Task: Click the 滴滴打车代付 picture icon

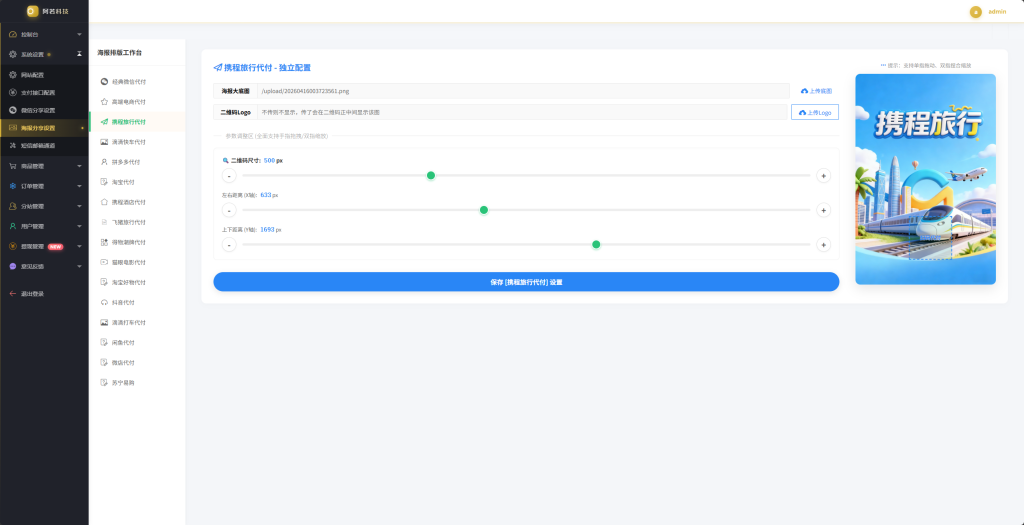Action: [x=104, y=323]
